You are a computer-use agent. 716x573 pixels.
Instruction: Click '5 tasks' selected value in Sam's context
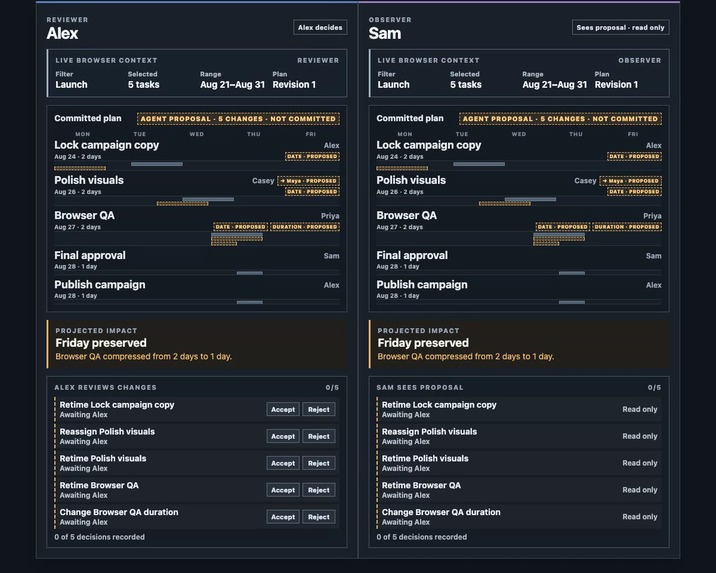pyautogui.click(x=466, y=84)
